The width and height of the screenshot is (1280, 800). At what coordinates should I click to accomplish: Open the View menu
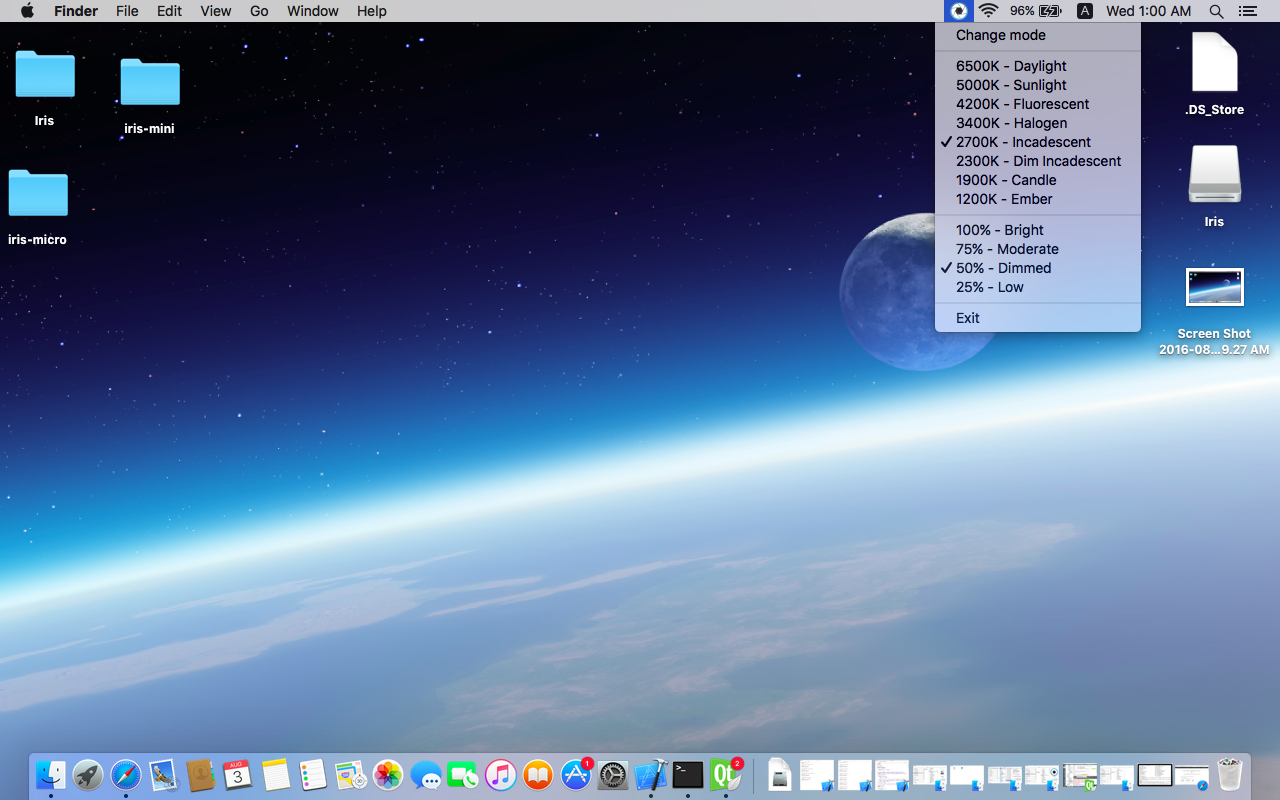click(216, 11)
